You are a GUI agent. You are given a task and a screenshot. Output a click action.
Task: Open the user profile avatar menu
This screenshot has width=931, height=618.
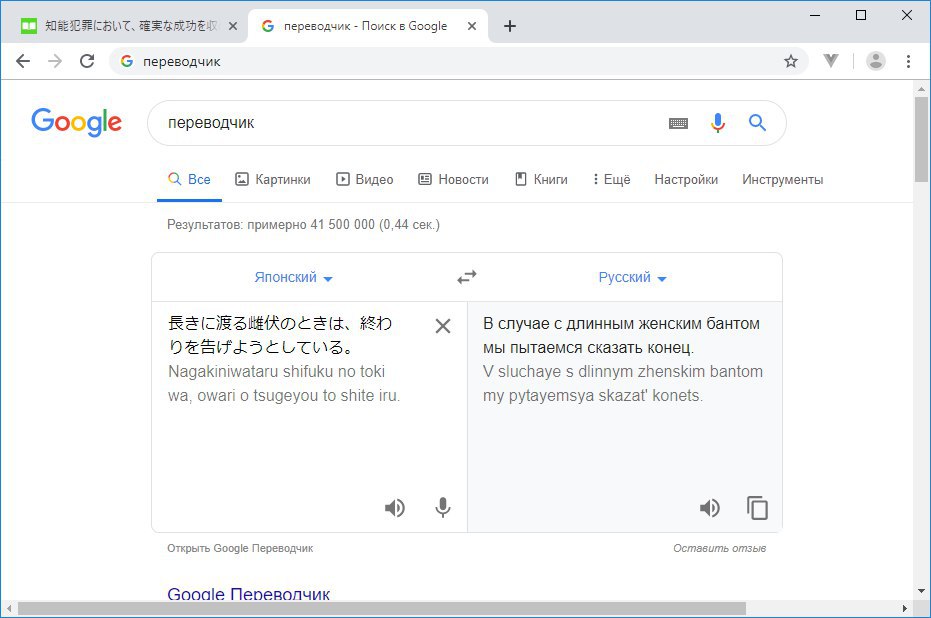[875, 61]
